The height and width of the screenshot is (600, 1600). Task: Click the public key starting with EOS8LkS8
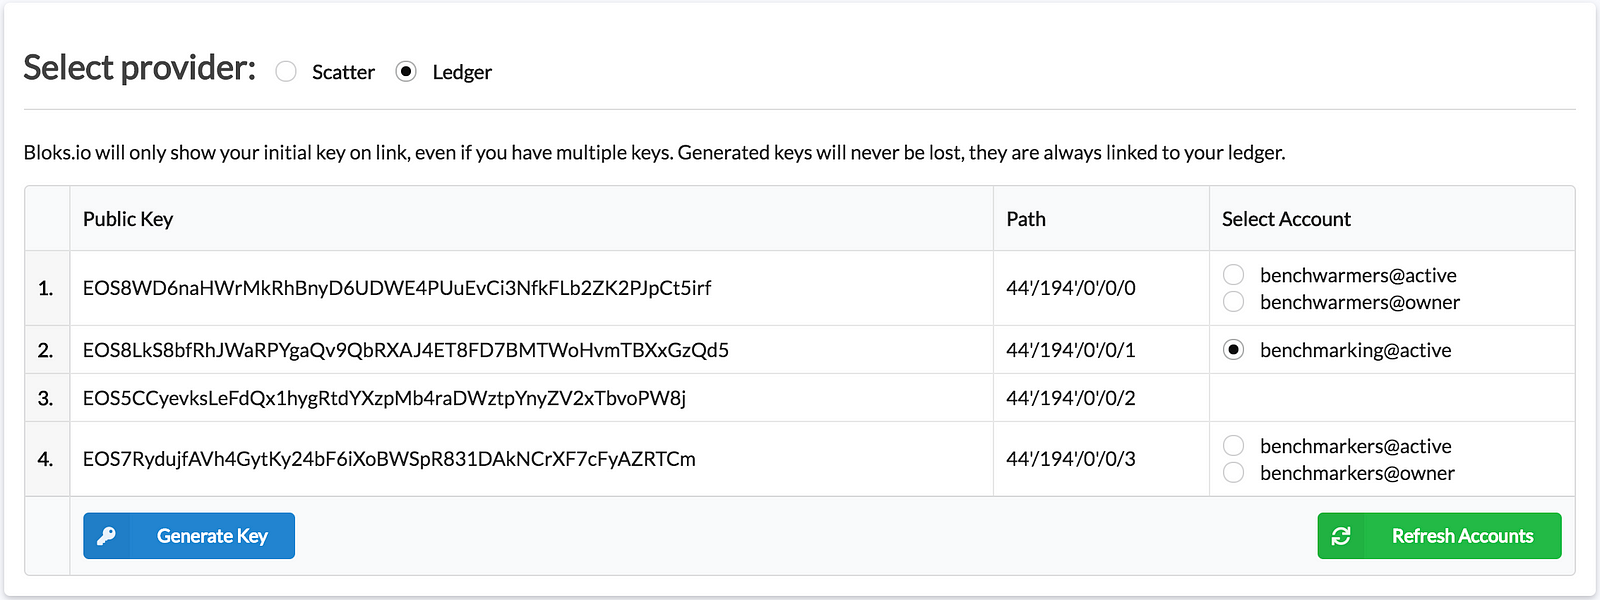[406, 350]
